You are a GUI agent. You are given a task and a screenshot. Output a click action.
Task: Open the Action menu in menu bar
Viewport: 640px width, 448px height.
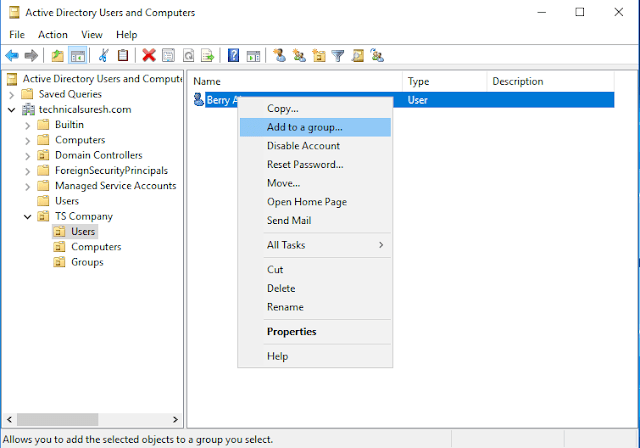tap(52, 34)
